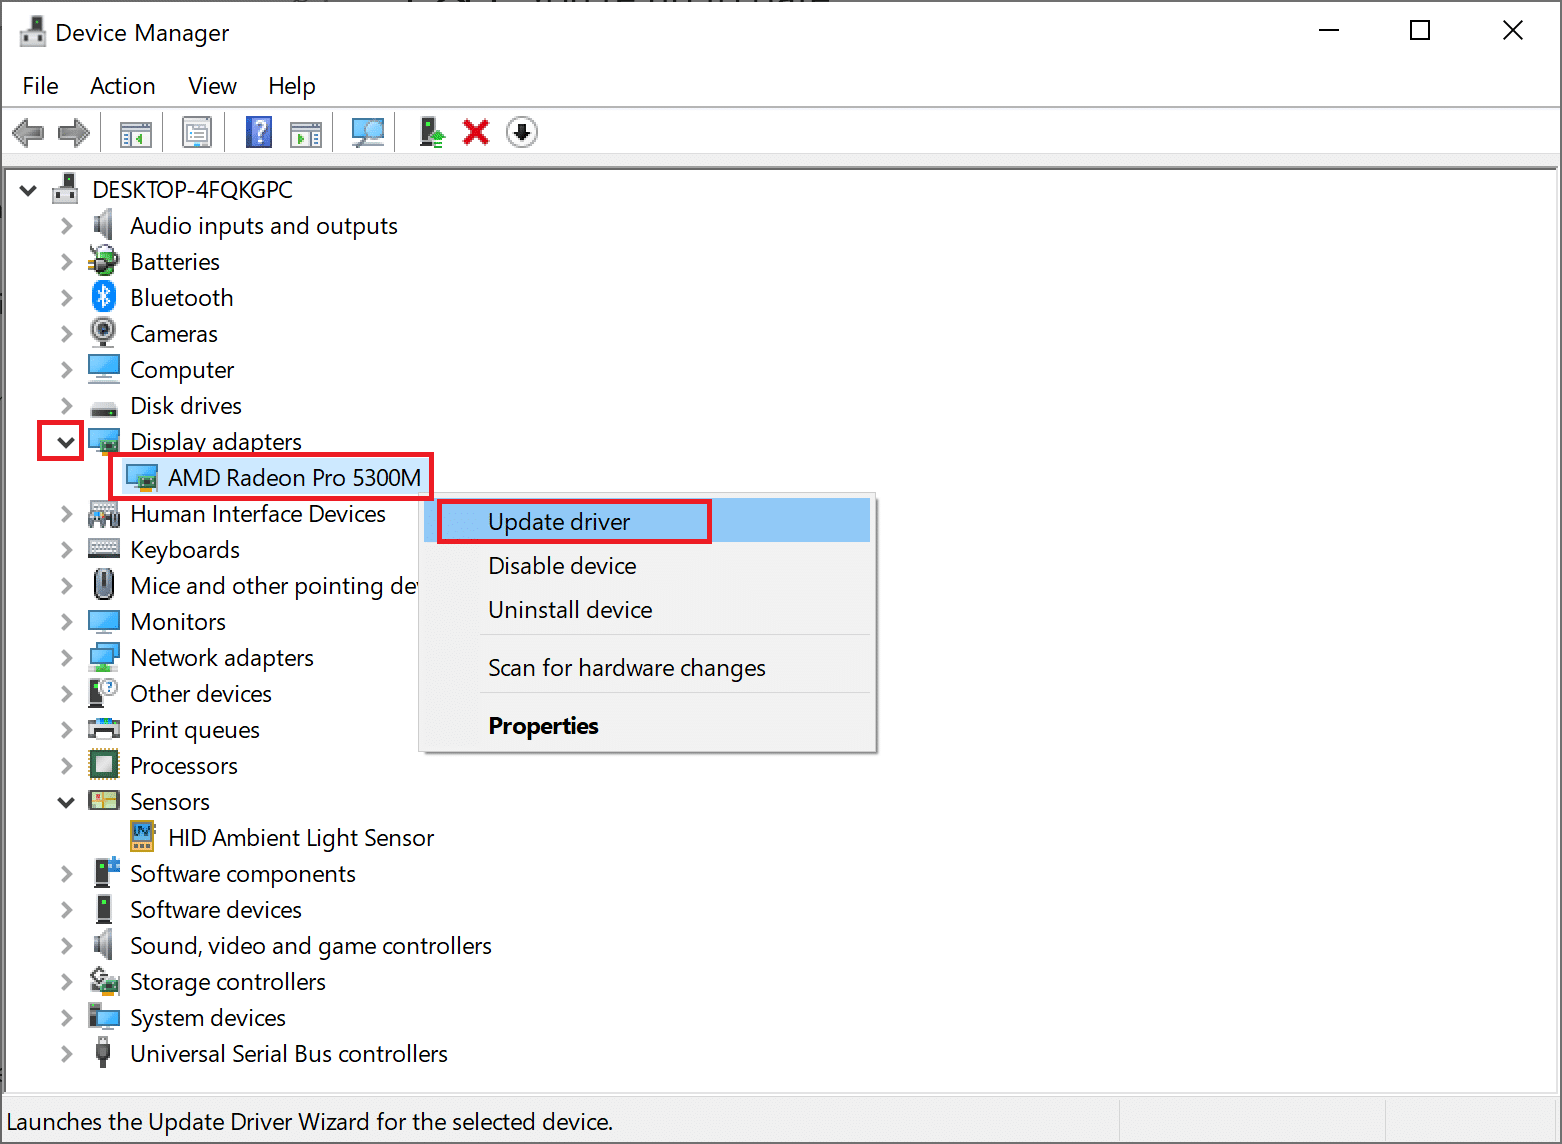This screenshot has height=1144, width=1562.
Task: Expand the Network adapters category
Action: (x=66, y=657)
